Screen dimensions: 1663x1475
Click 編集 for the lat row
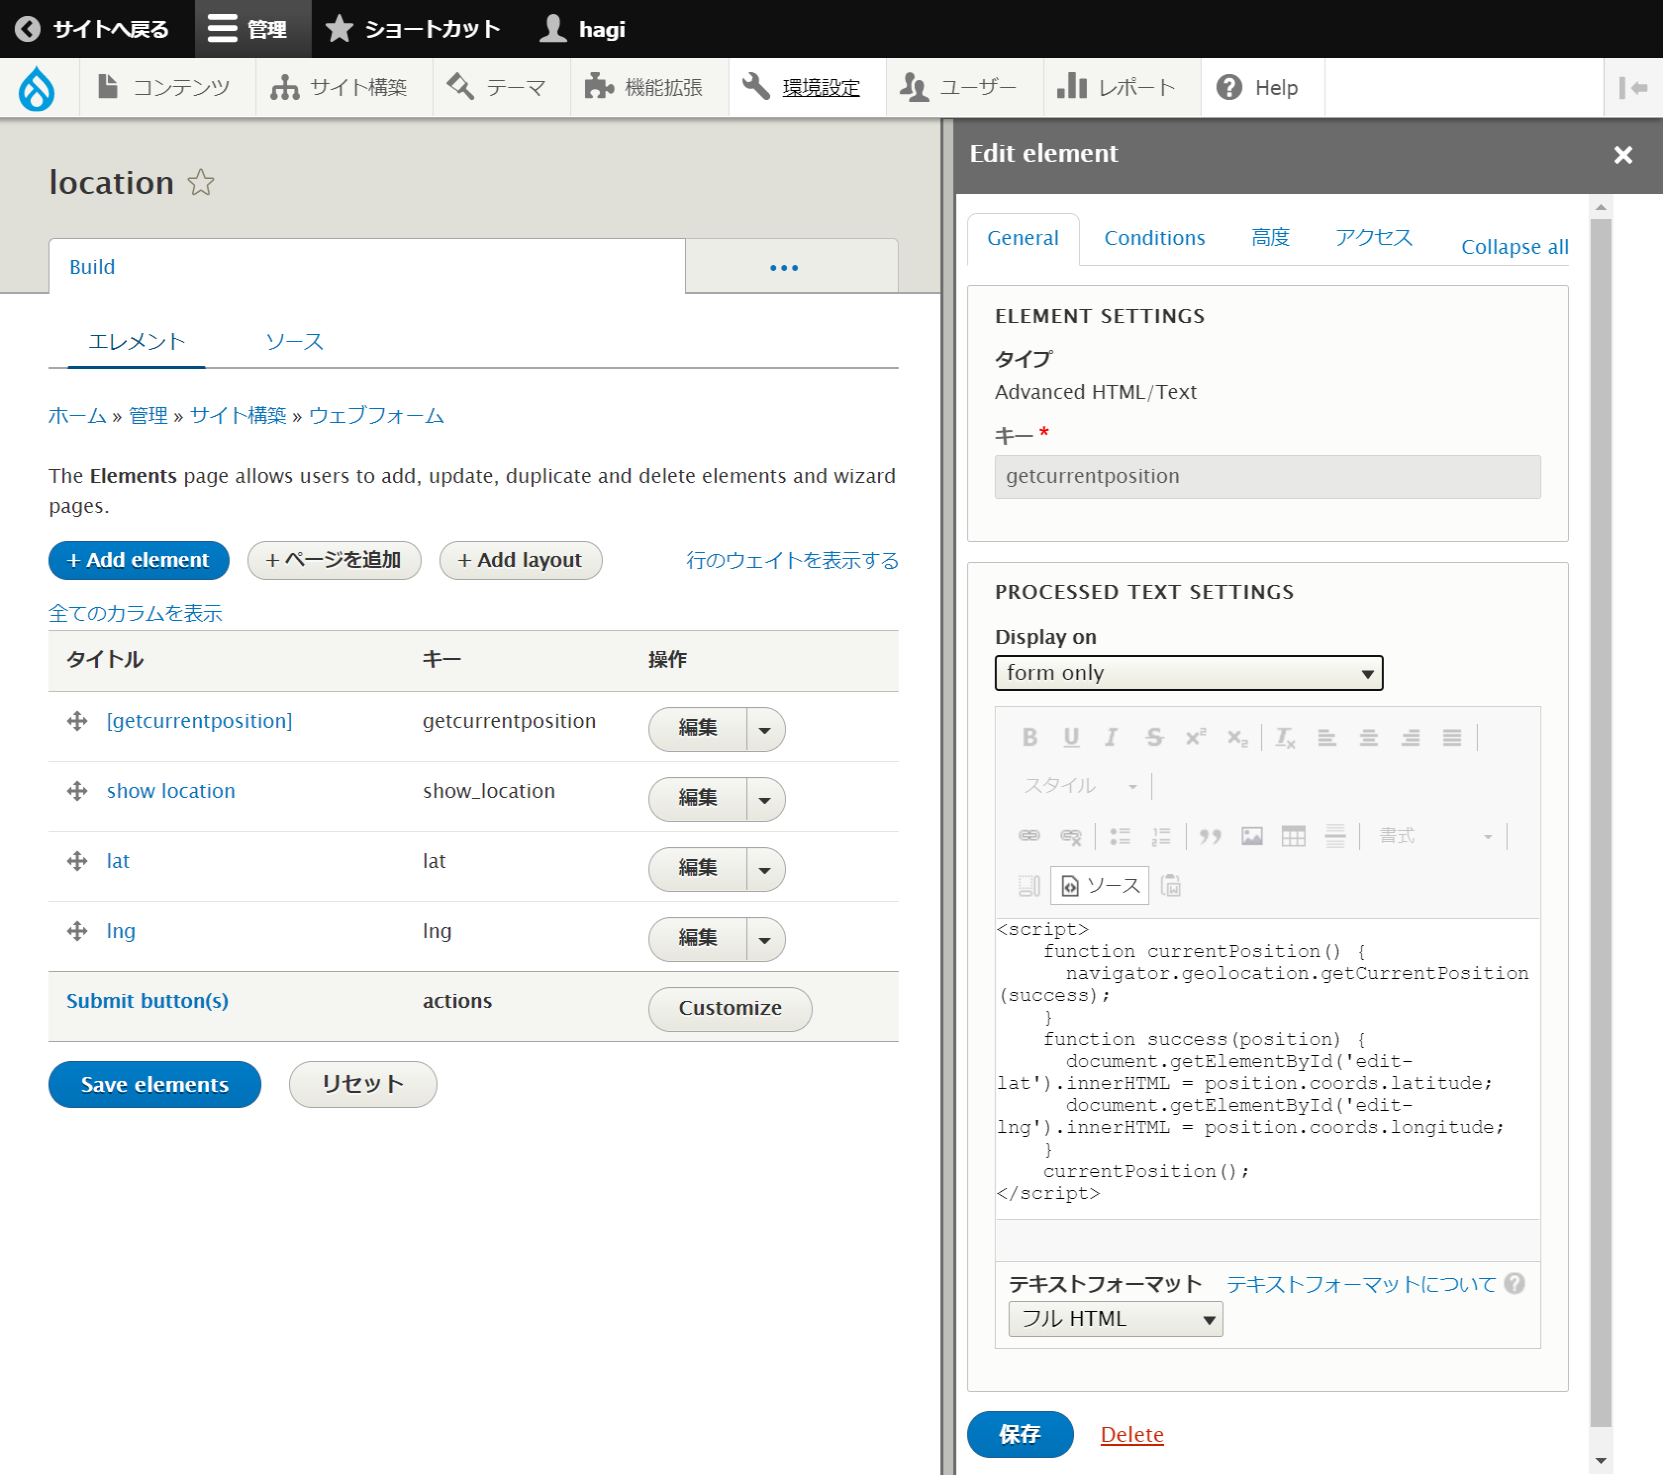tap(698, 870)
